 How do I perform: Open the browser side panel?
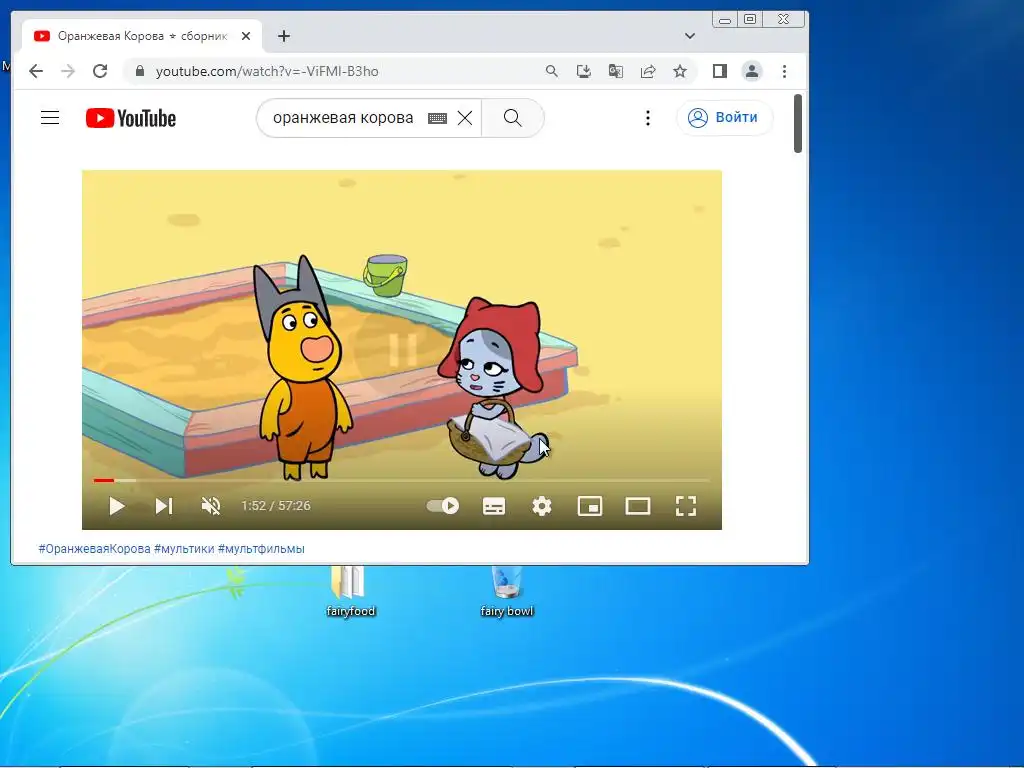point(720,71)
